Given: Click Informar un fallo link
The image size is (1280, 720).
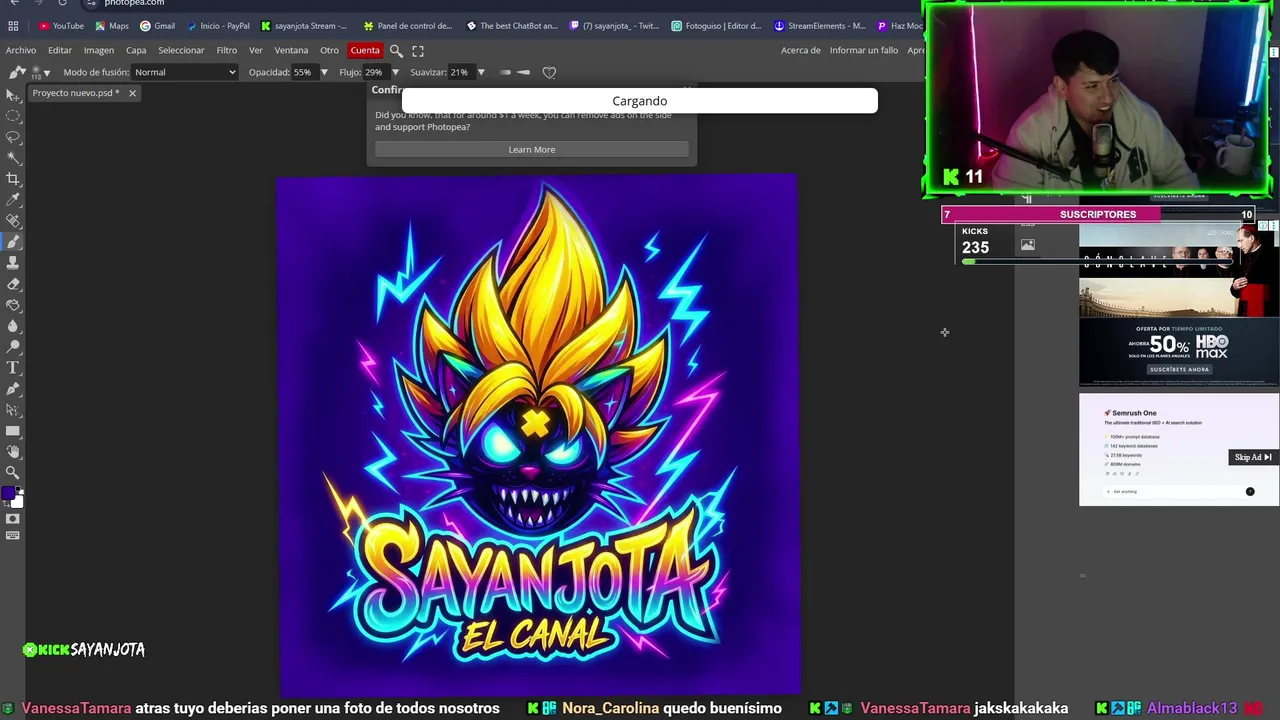Looking at the screenshot, I should 864,51.
